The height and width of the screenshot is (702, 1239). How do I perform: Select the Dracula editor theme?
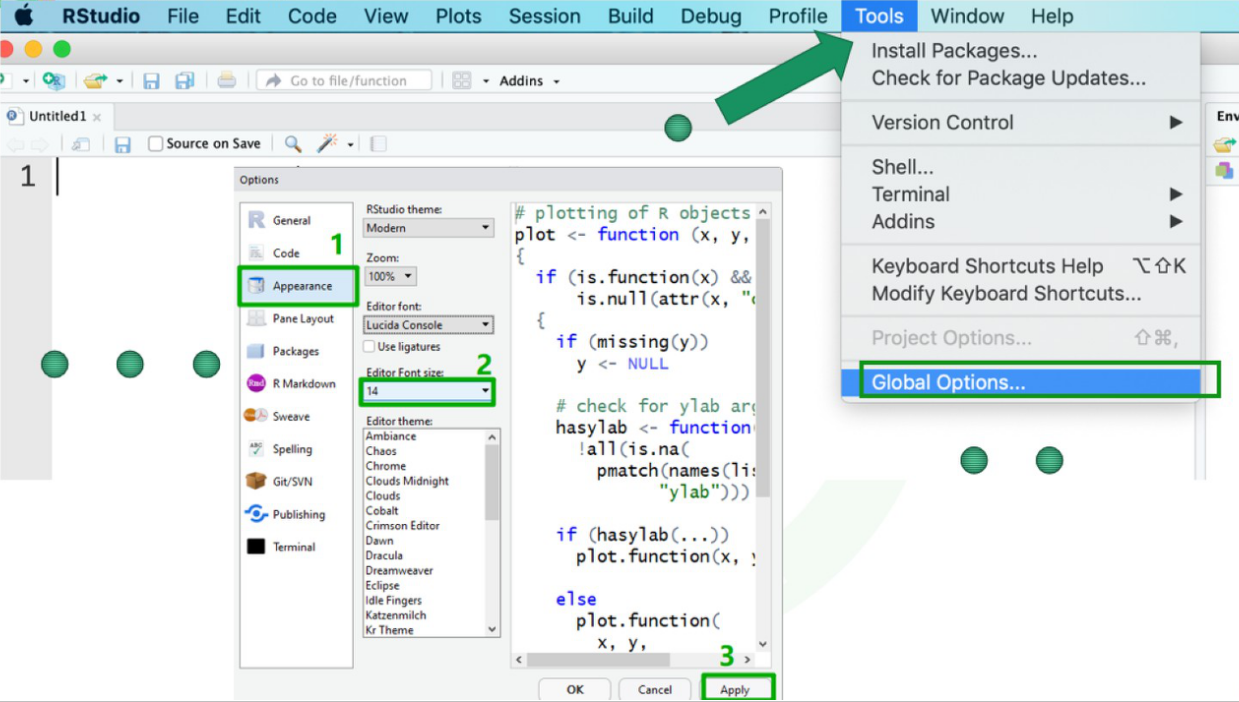384,555
